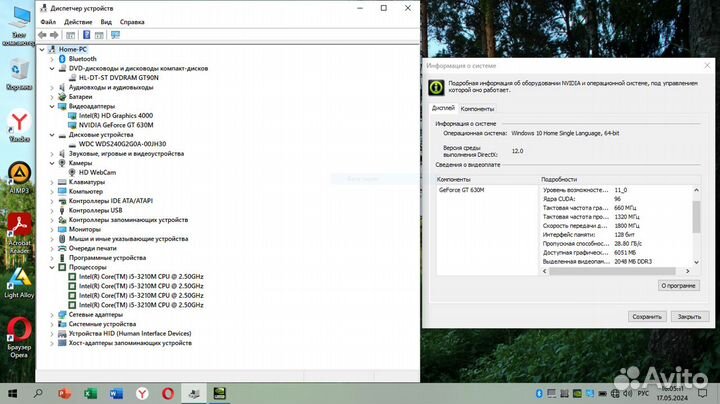
Task: Collapse the DVD-дисководы category
Action: 52,68
